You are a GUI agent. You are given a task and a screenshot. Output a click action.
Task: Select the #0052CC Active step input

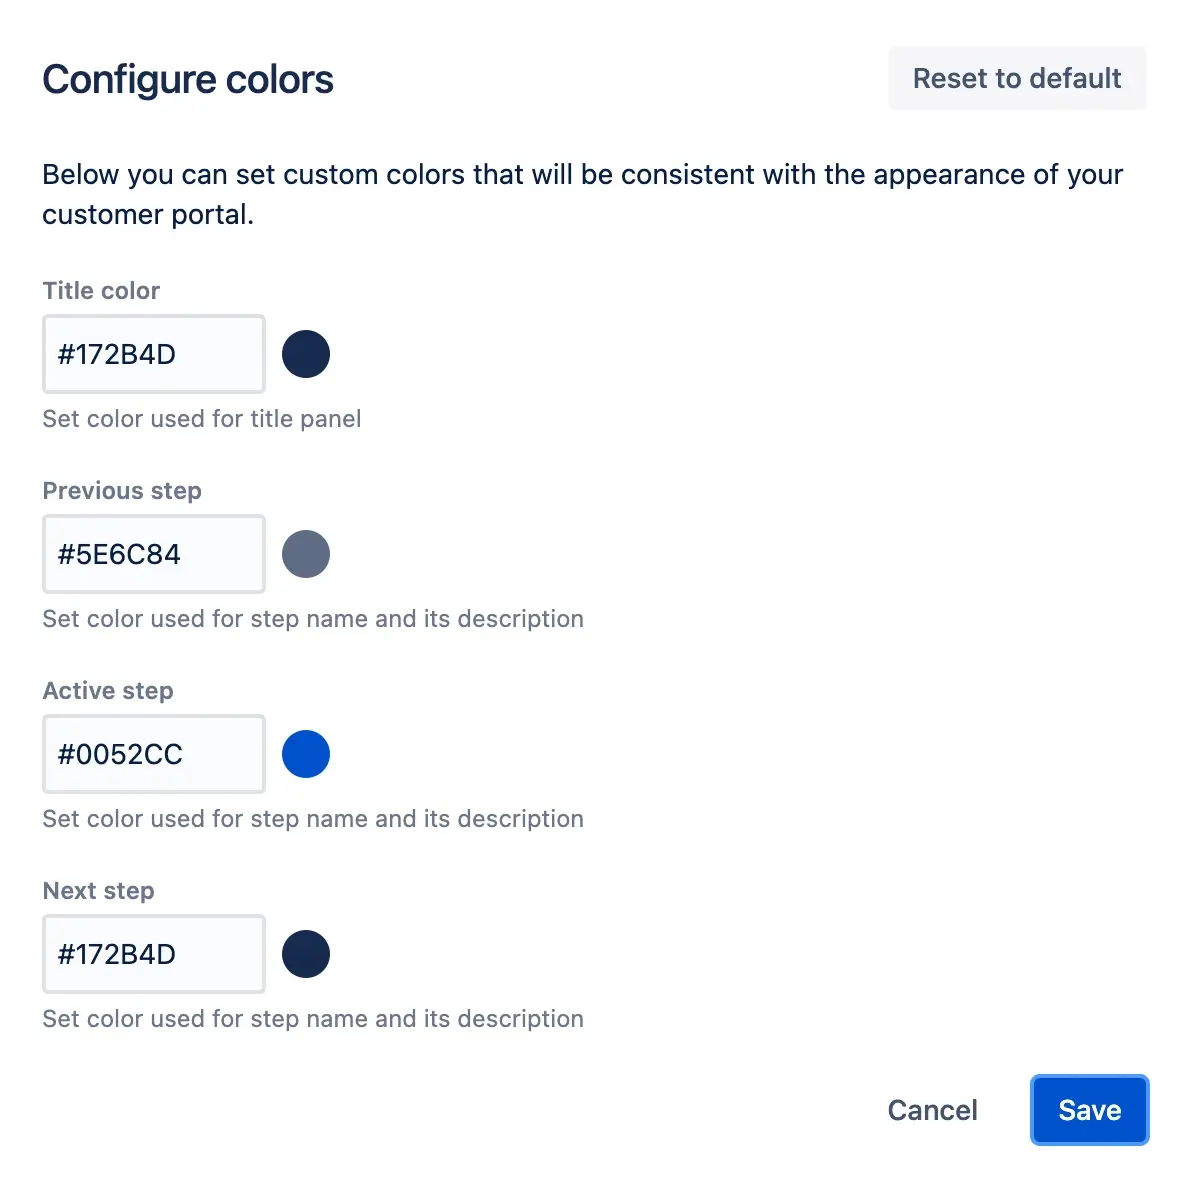click(152, 753)
